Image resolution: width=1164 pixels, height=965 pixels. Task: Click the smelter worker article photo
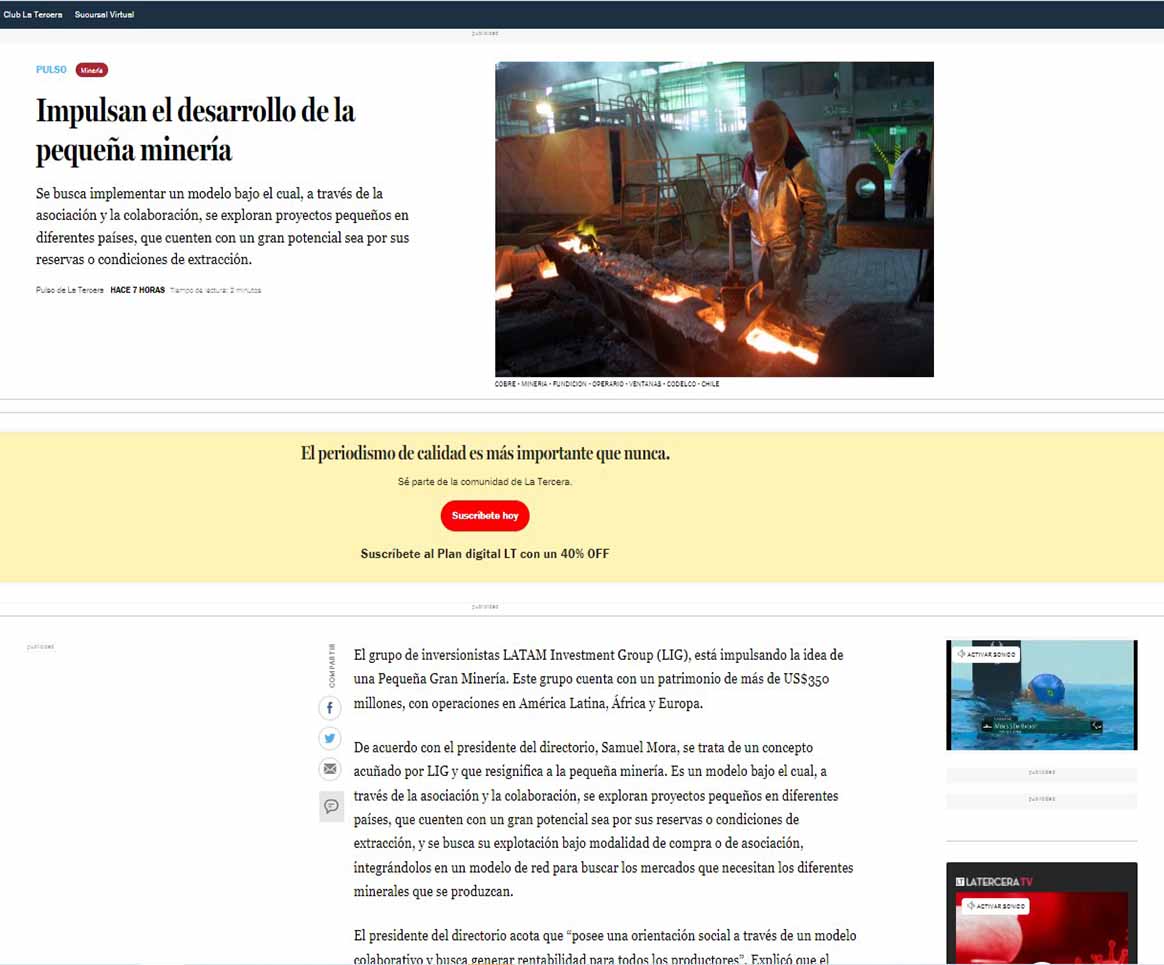tap(714, 219)
